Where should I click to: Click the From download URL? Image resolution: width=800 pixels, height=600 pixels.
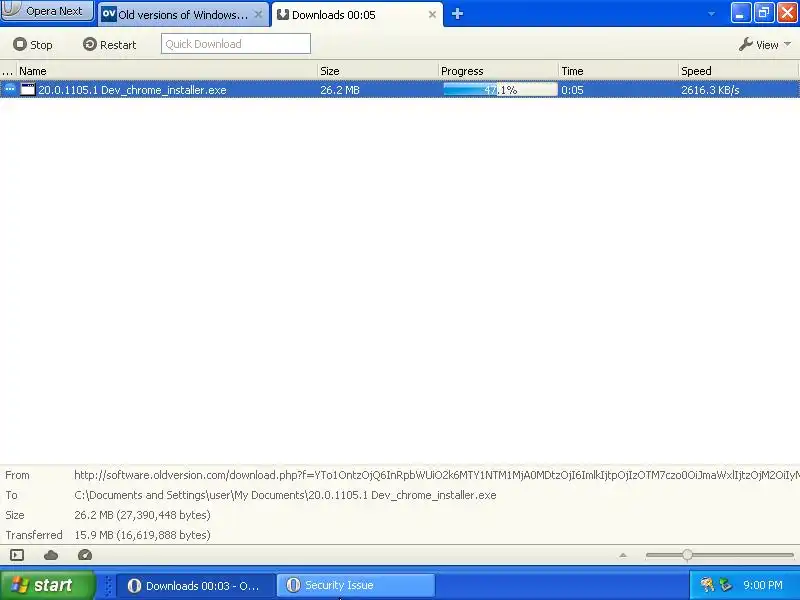coord(437,475)
